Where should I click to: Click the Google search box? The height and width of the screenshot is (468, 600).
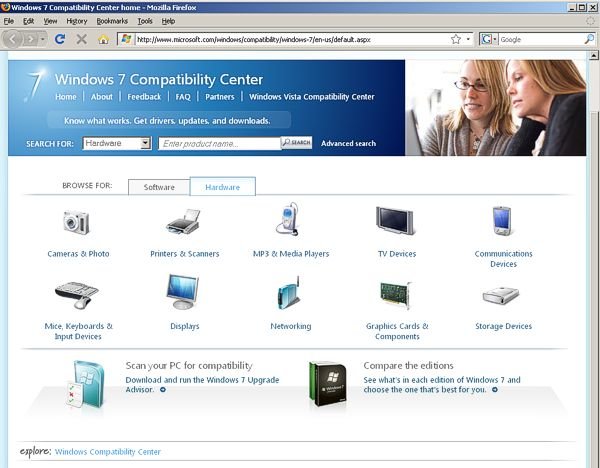(541, 39)
